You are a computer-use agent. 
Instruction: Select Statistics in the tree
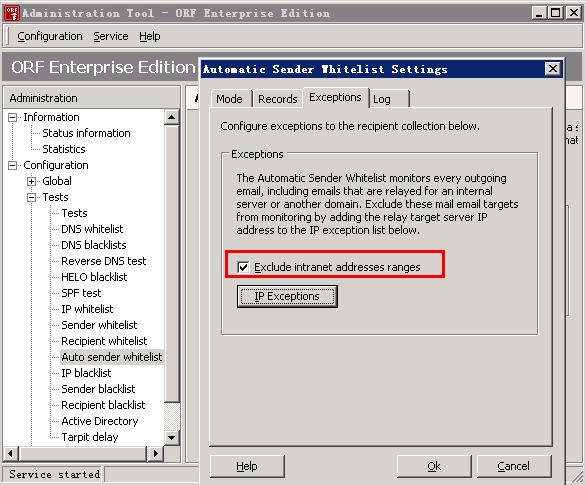click(x=64, y=149)
